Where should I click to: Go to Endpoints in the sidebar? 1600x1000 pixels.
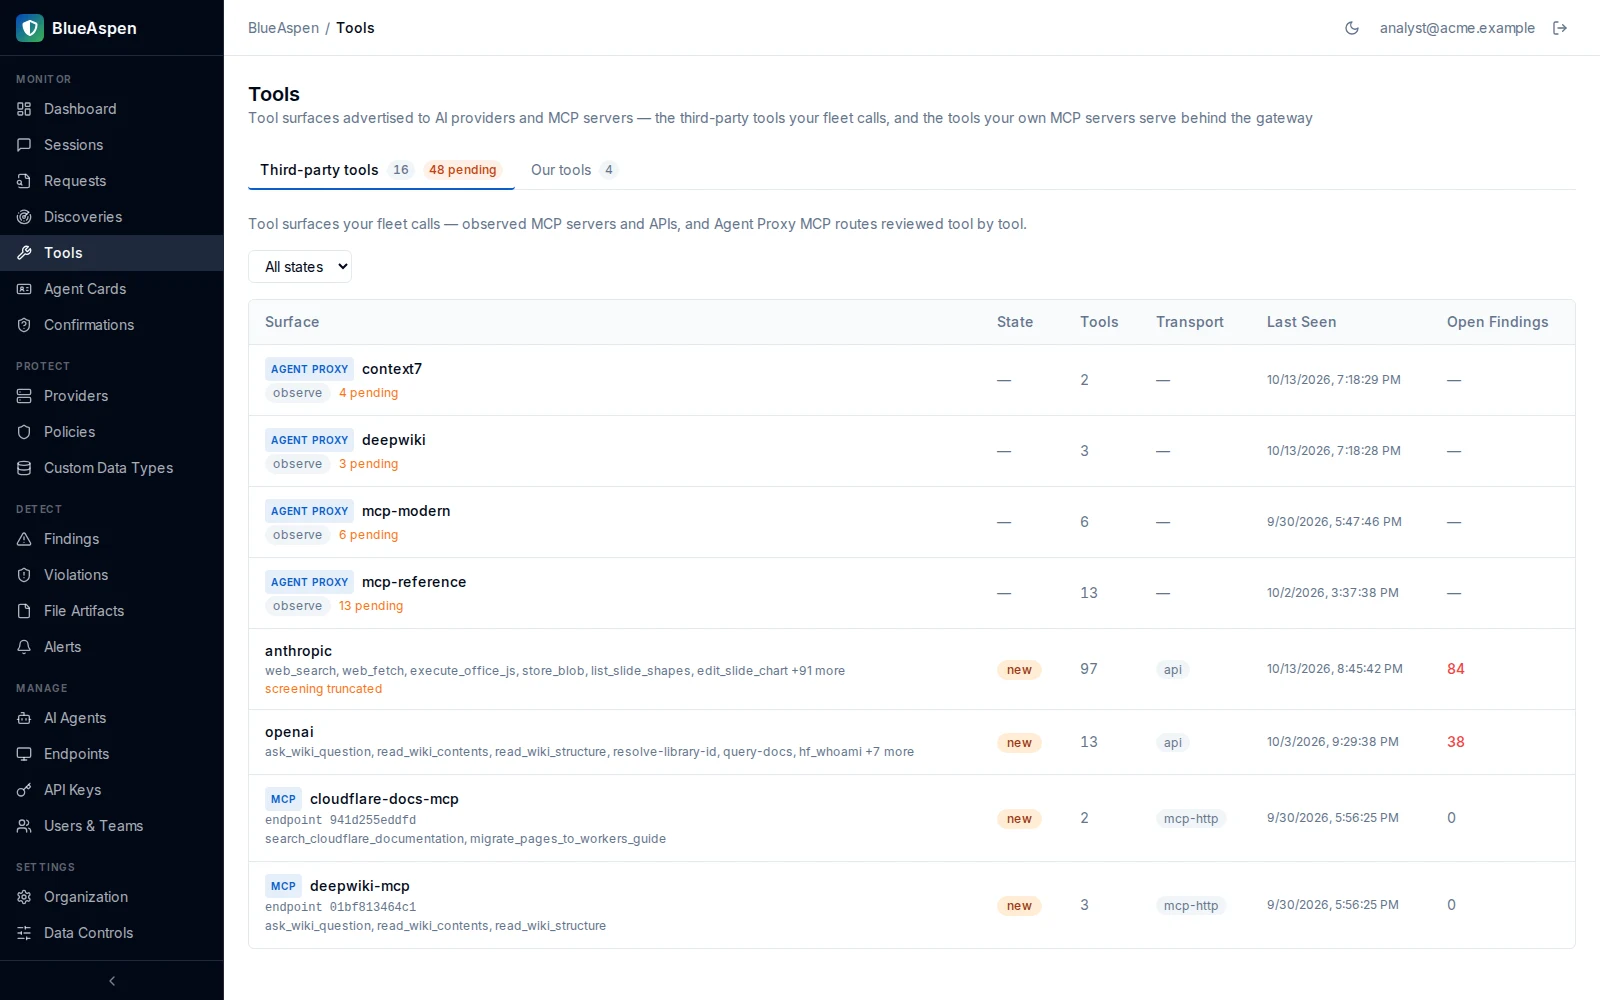tap(112, 754)
